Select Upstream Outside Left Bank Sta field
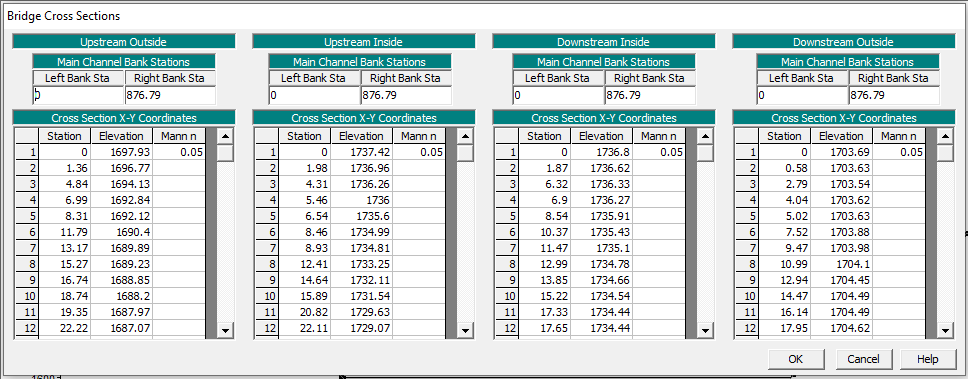The image size is (968, 379). (78, 95)
